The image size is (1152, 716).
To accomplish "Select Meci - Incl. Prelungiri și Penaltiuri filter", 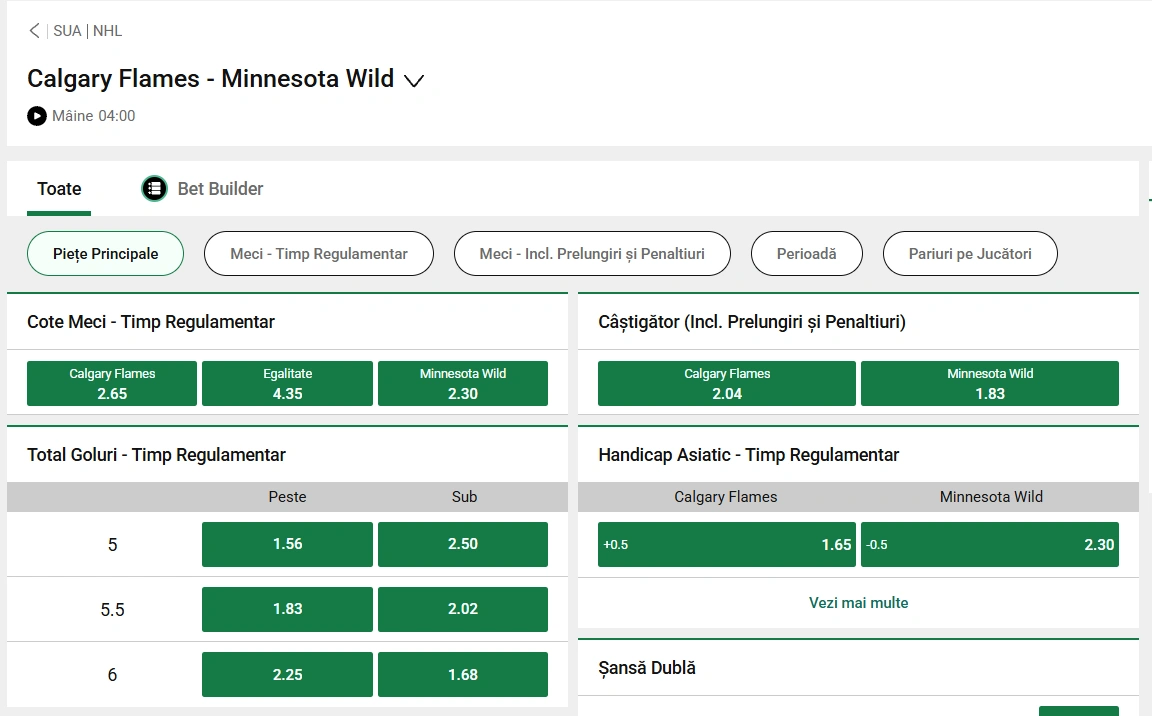I will tap(592, 254).
